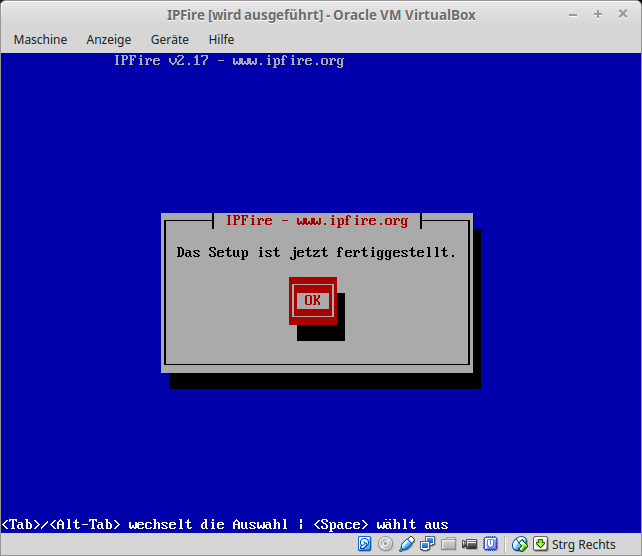Open the Maschine menu
This screenshot has width=642, height=556.
click(40, 40)
